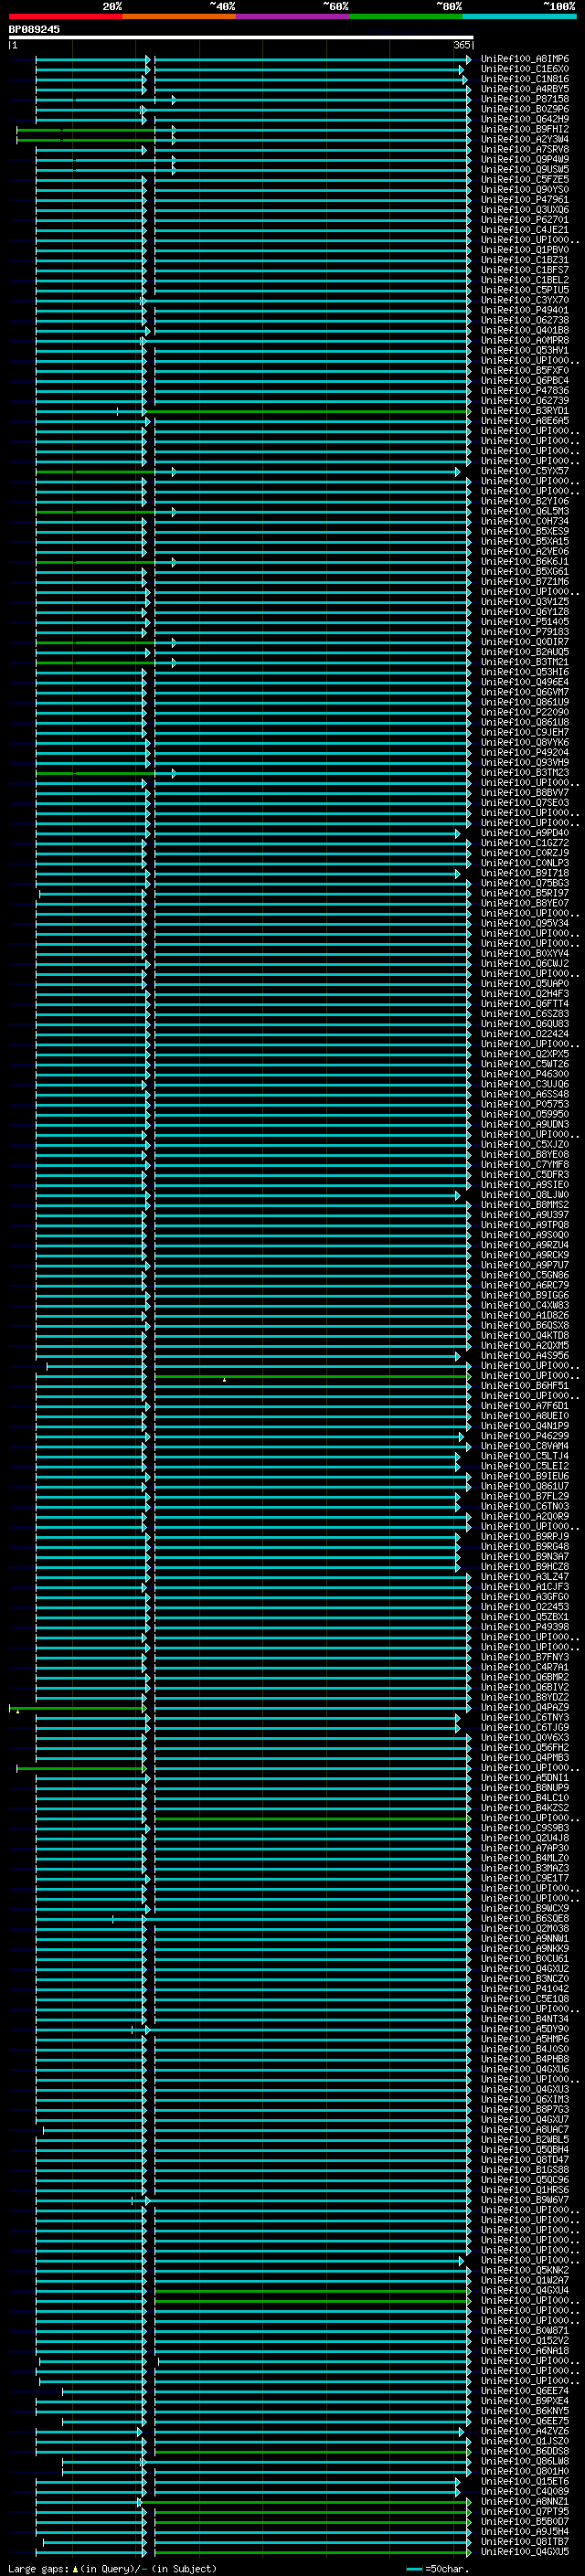Select hit UniRef100_A8NNZ1
Viewport: 585px width, 2576px height.
(524, 2500)
